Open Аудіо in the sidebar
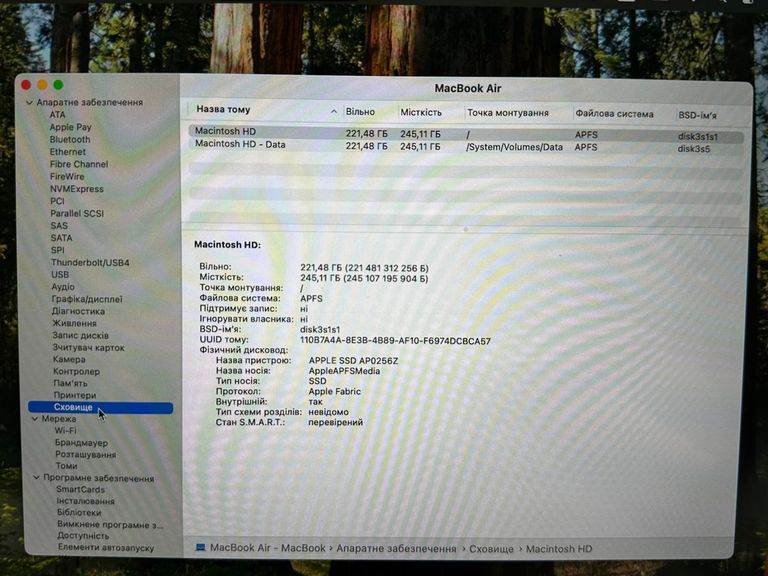This screenshot has width=768, height=576. point(63,287)
